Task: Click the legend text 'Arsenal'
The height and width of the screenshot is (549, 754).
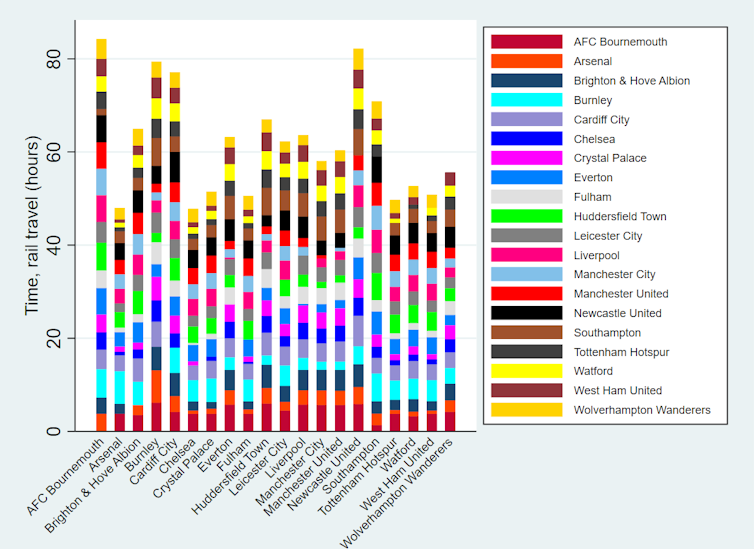Action: (593, 61)
